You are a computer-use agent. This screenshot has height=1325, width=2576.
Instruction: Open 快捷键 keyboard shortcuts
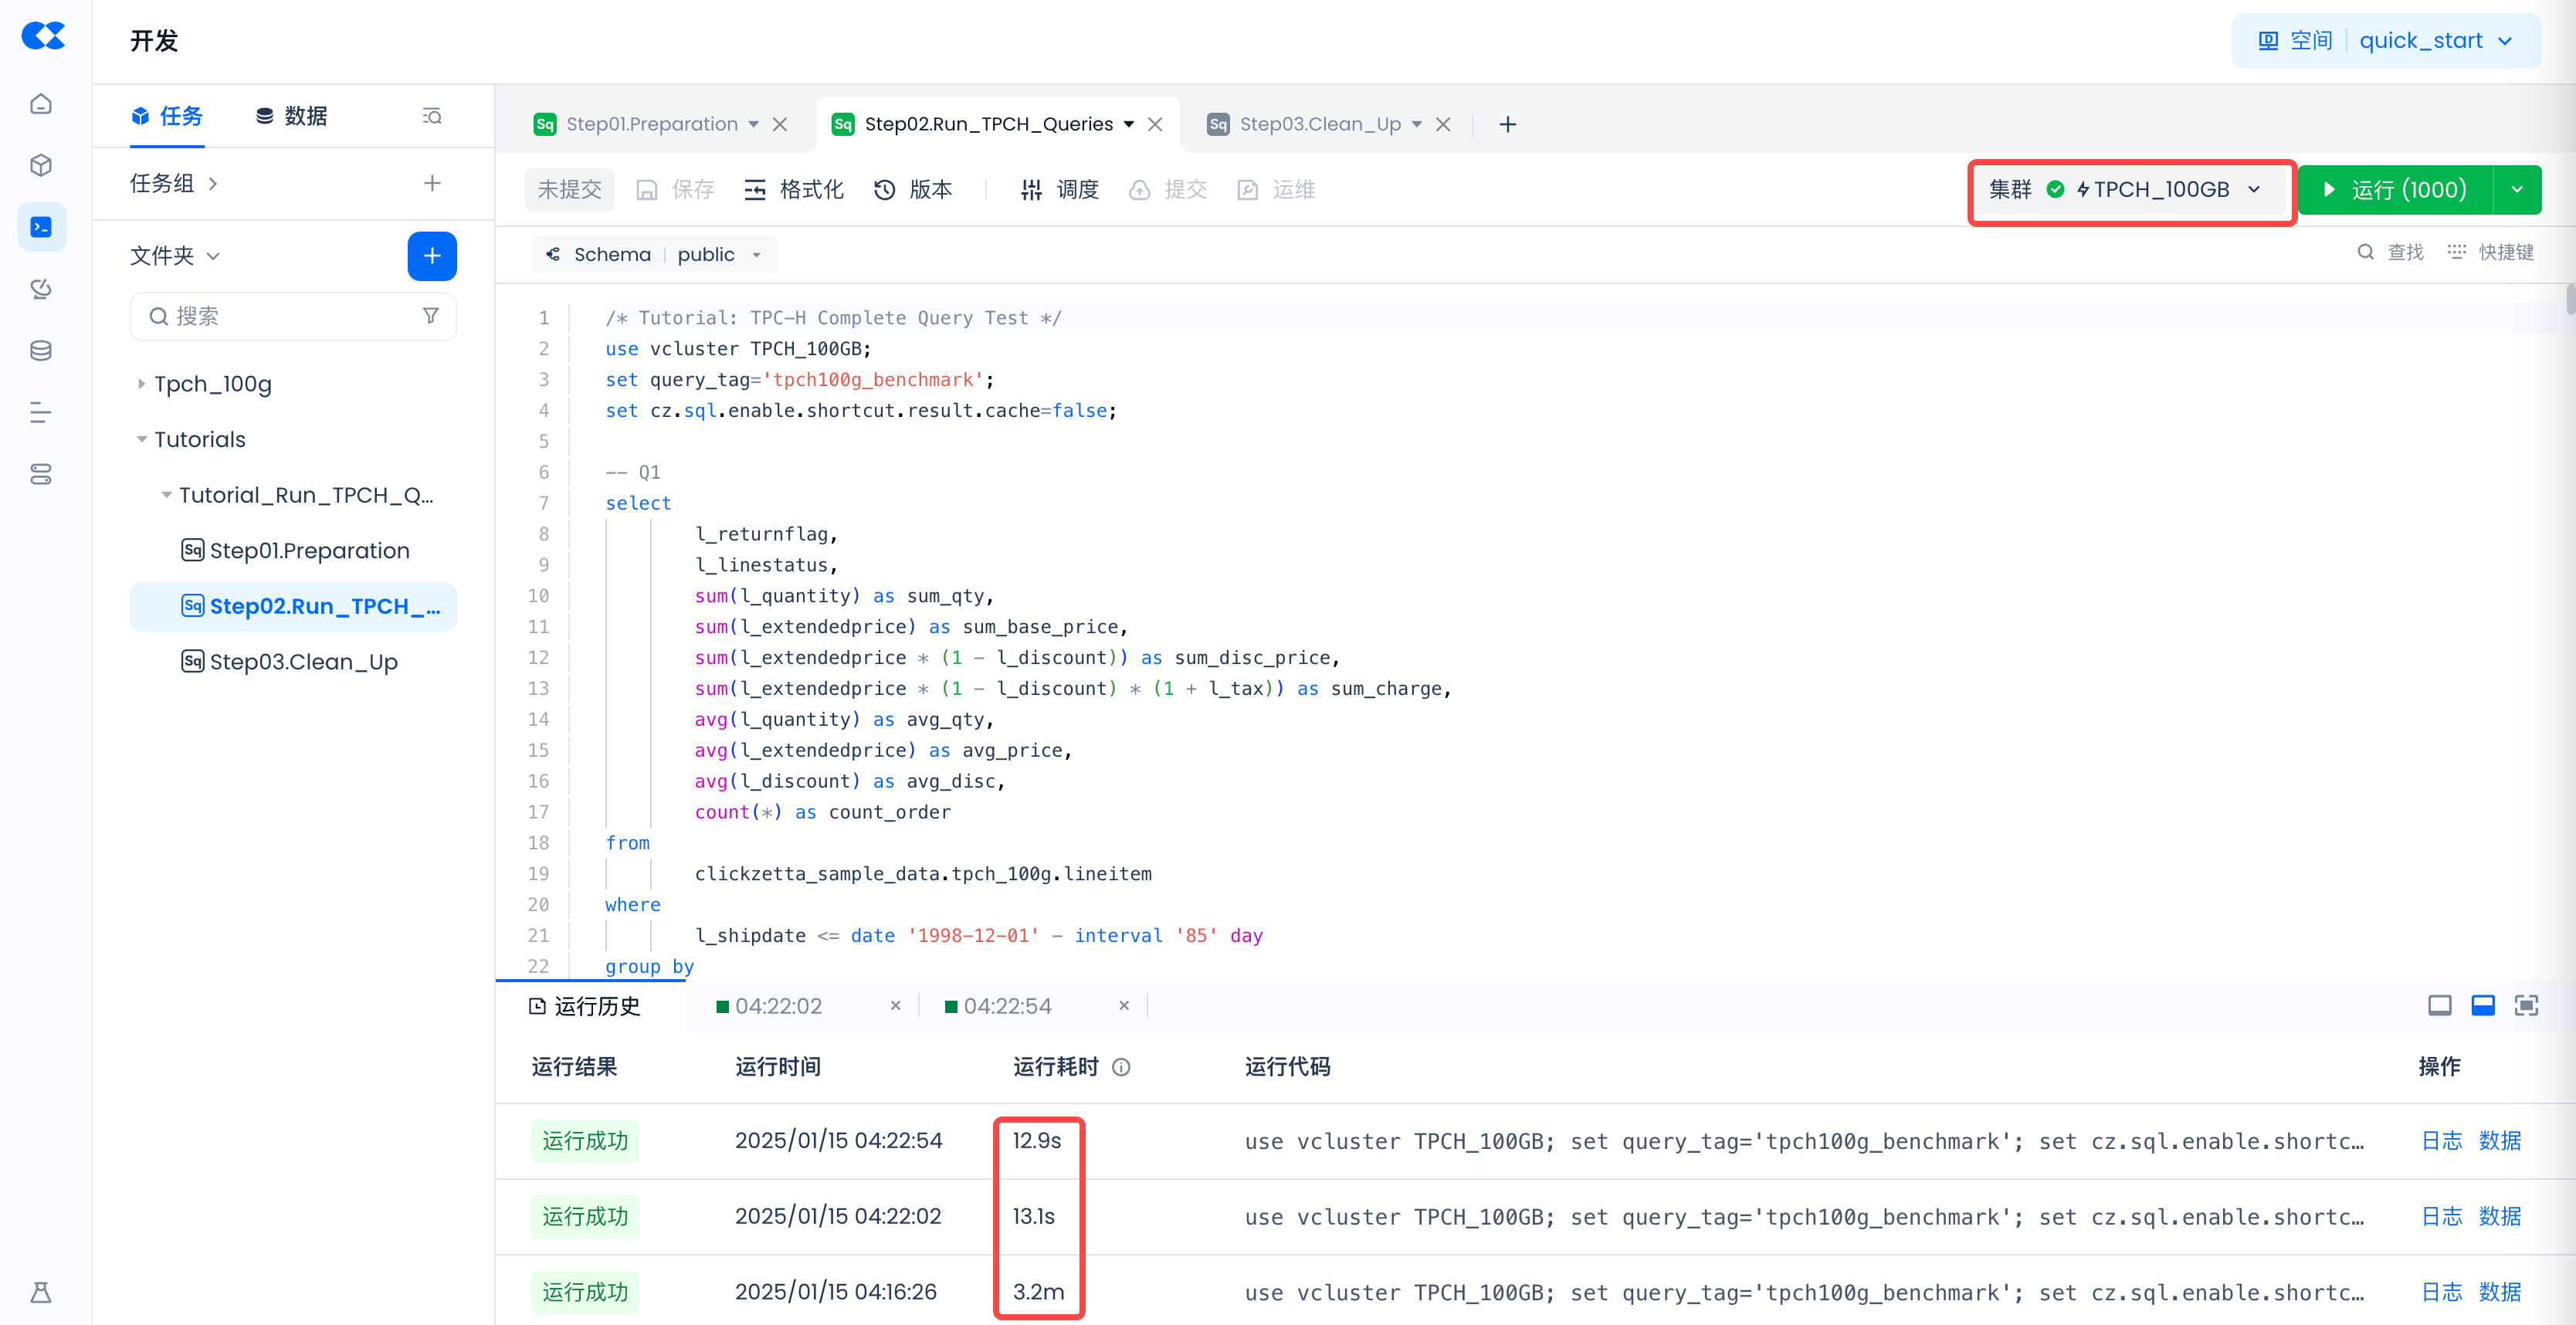2490,252
